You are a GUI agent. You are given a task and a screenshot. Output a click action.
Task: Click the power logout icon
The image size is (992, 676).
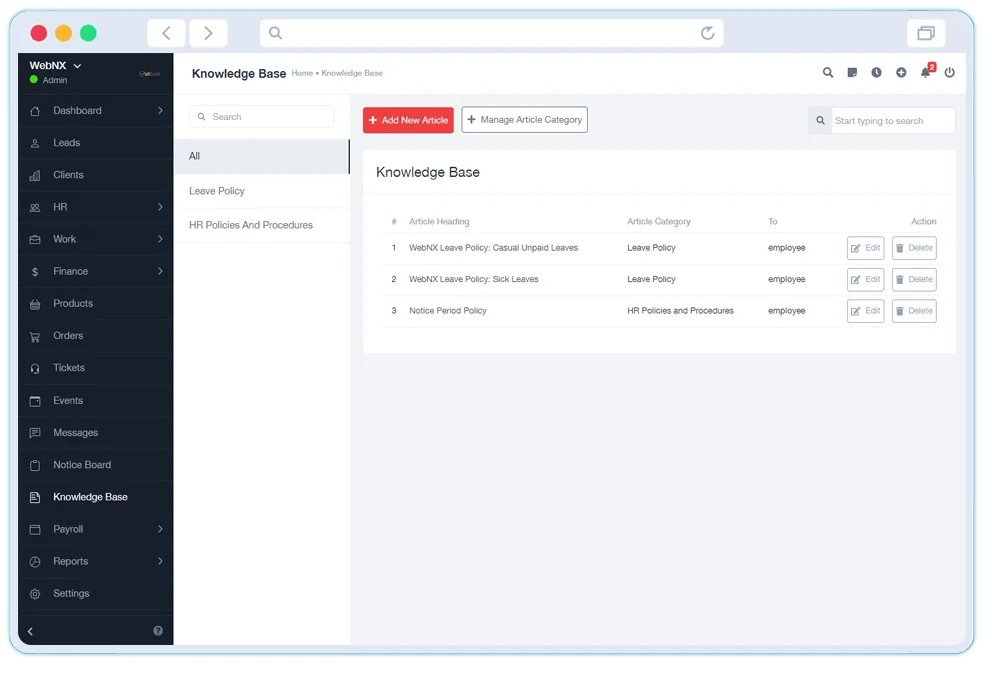click(x=950, y=73)
